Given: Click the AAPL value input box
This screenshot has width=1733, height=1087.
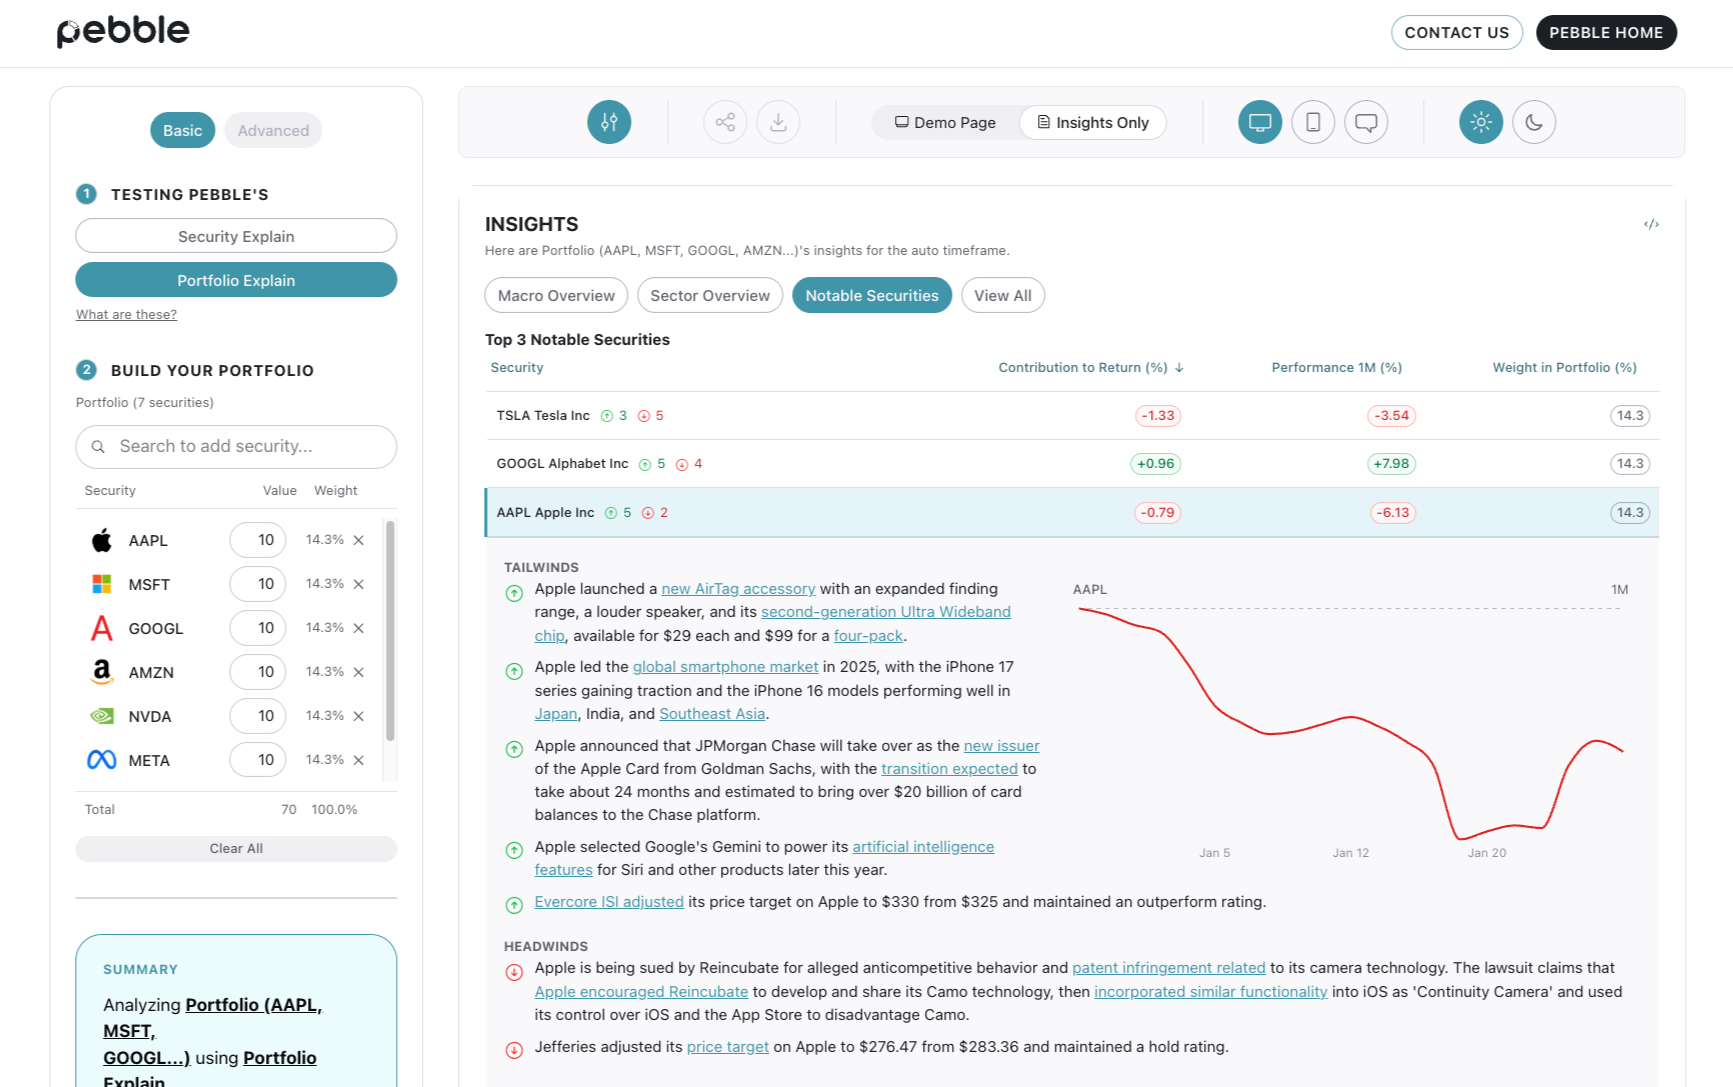Looking at the screenshot, I should (258, 540).
